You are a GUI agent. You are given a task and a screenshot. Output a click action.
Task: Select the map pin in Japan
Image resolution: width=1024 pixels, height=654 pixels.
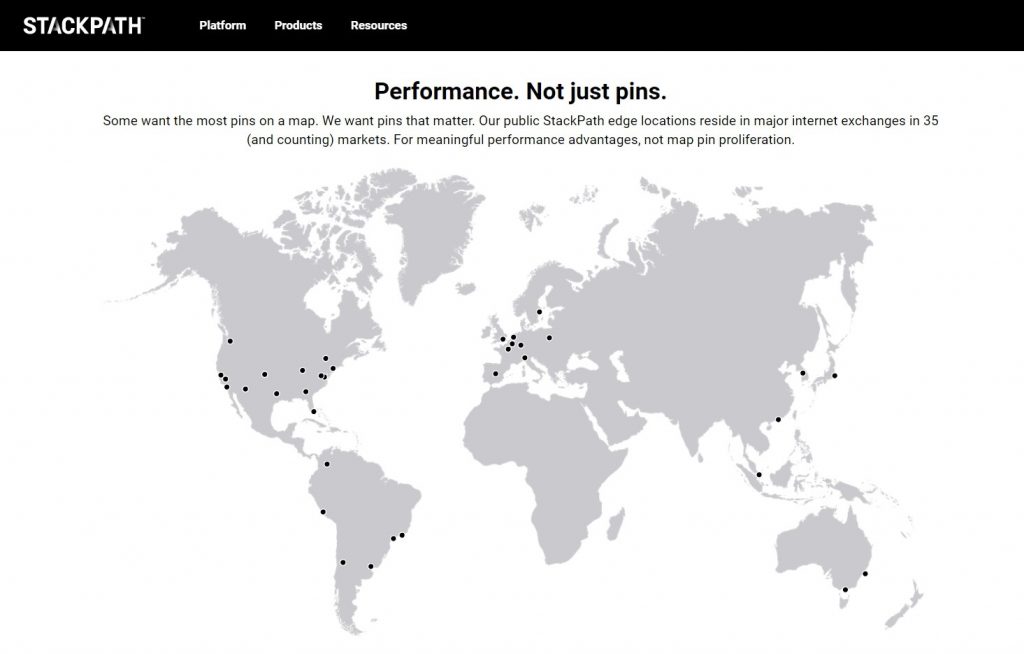point(835,375)
